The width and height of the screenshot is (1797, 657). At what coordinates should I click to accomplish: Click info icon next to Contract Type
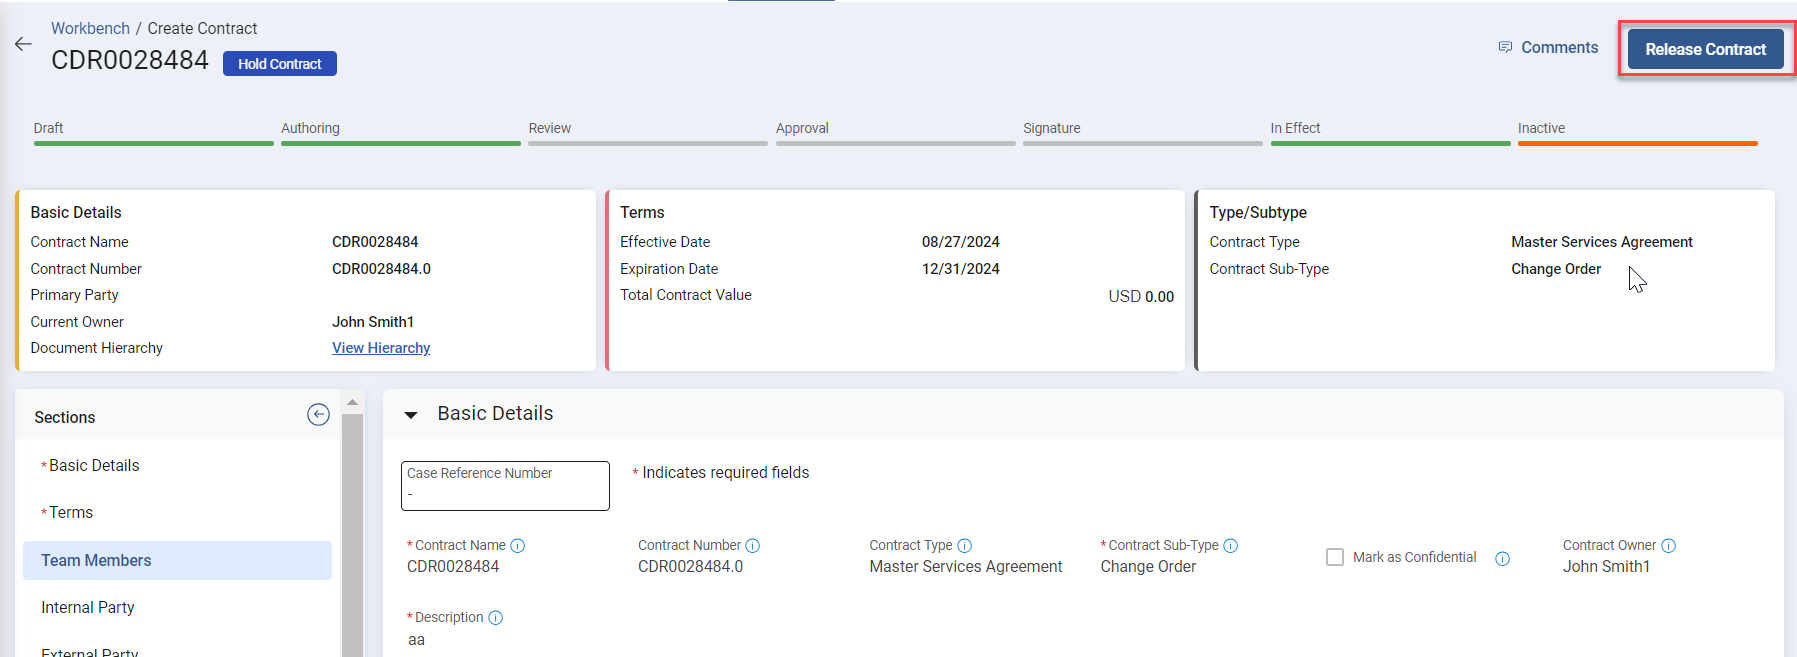click(965, 546)
